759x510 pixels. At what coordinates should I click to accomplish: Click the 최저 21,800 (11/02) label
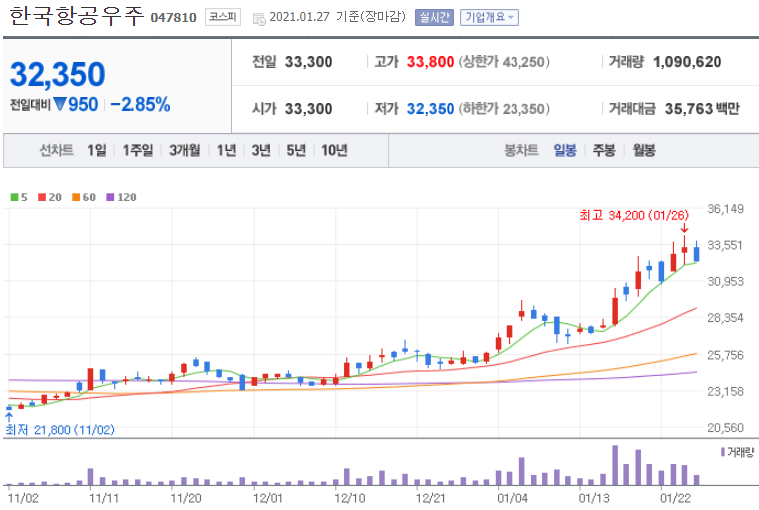(x=60, y=430)
